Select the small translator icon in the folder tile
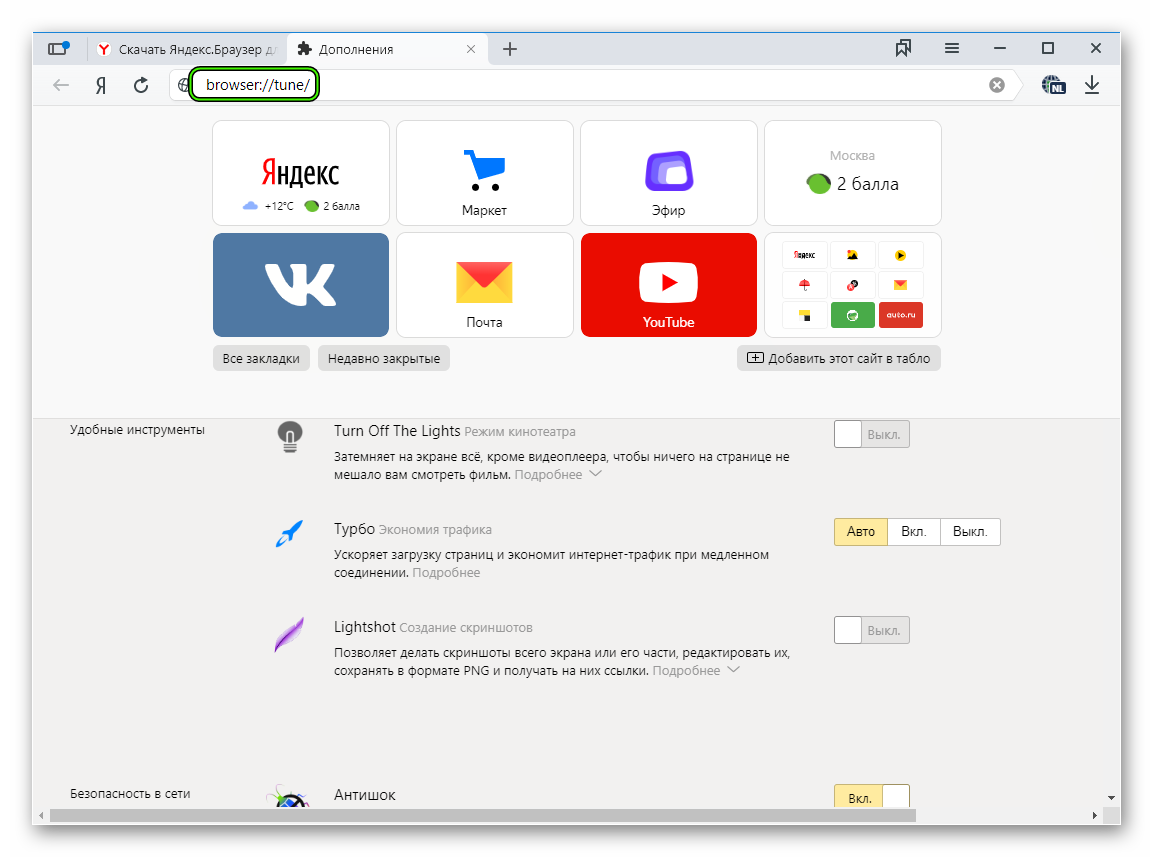The image size is (1153, 857). pos(852,285)
